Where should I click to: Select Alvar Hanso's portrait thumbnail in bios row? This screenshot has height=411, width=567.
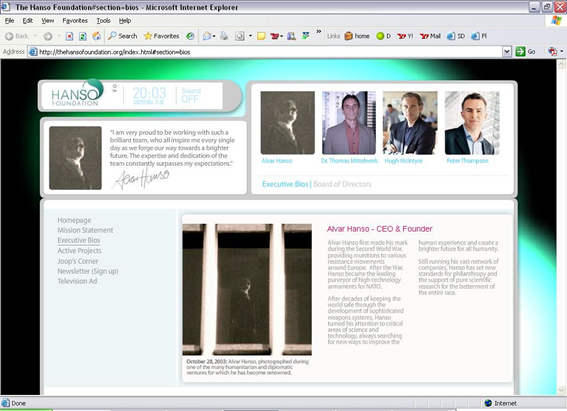point(287,123)
